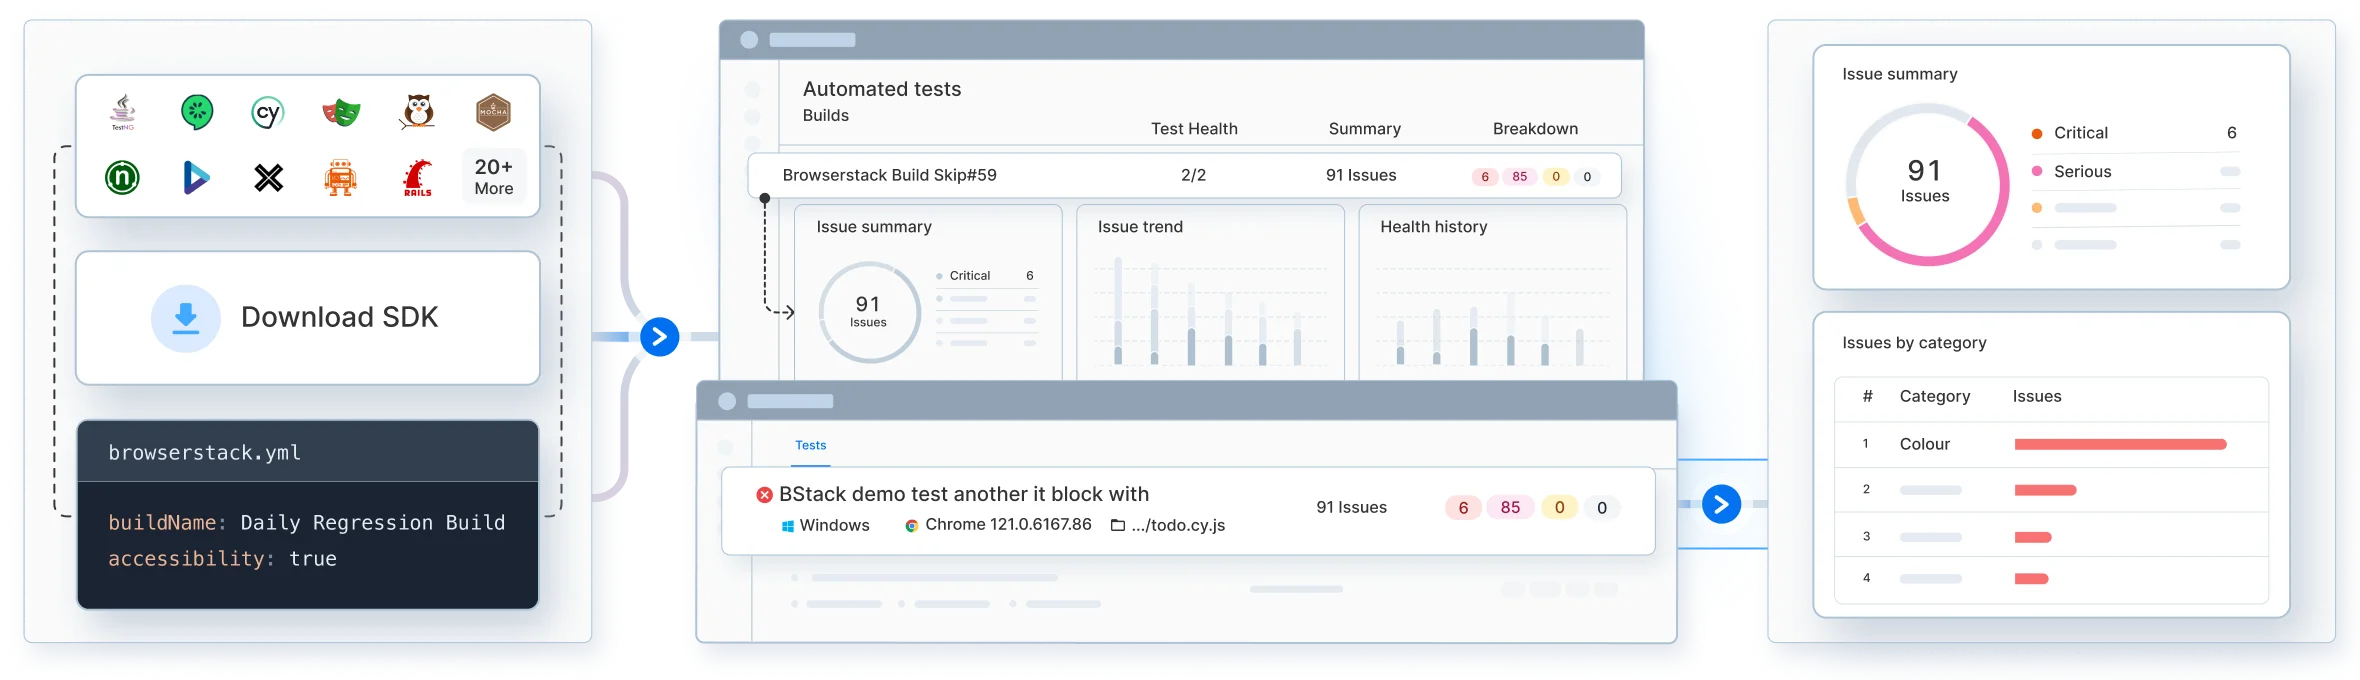The height and width of the screenshot is (680, 2360).
Task: Open the "20+ More" frameworks tile
Action: (x=494, y=177)
